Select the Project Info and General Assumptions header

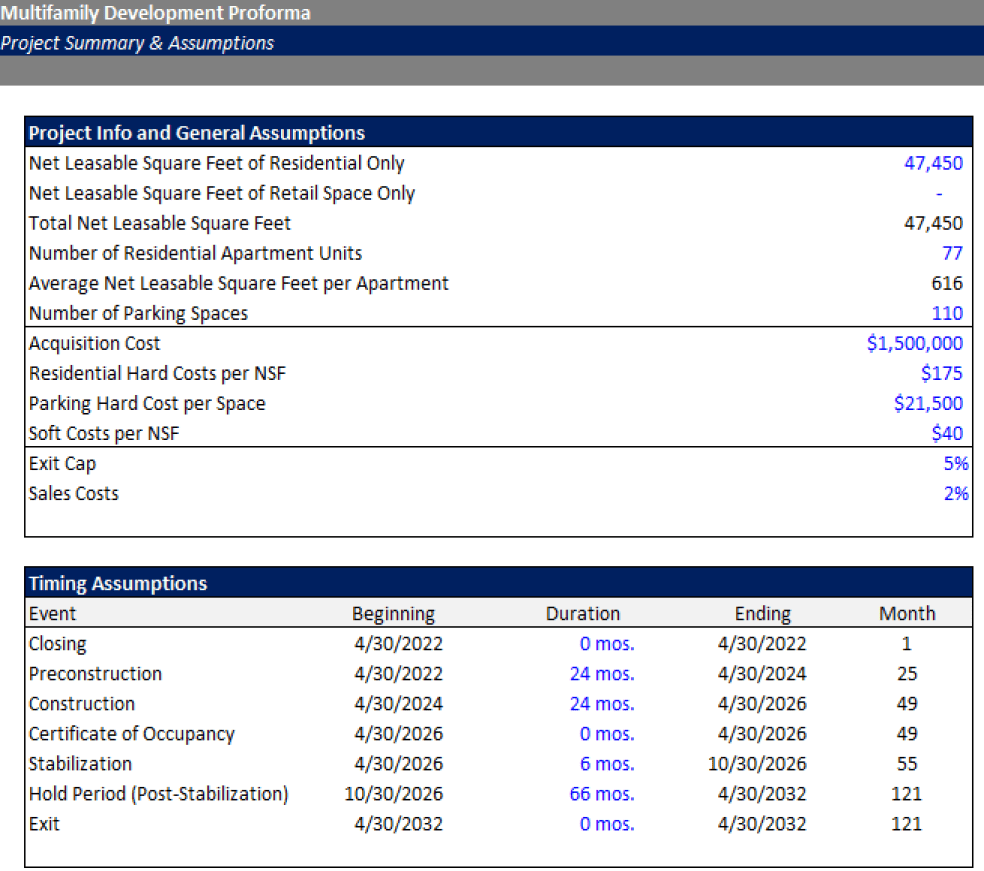[x=197, y=133]
